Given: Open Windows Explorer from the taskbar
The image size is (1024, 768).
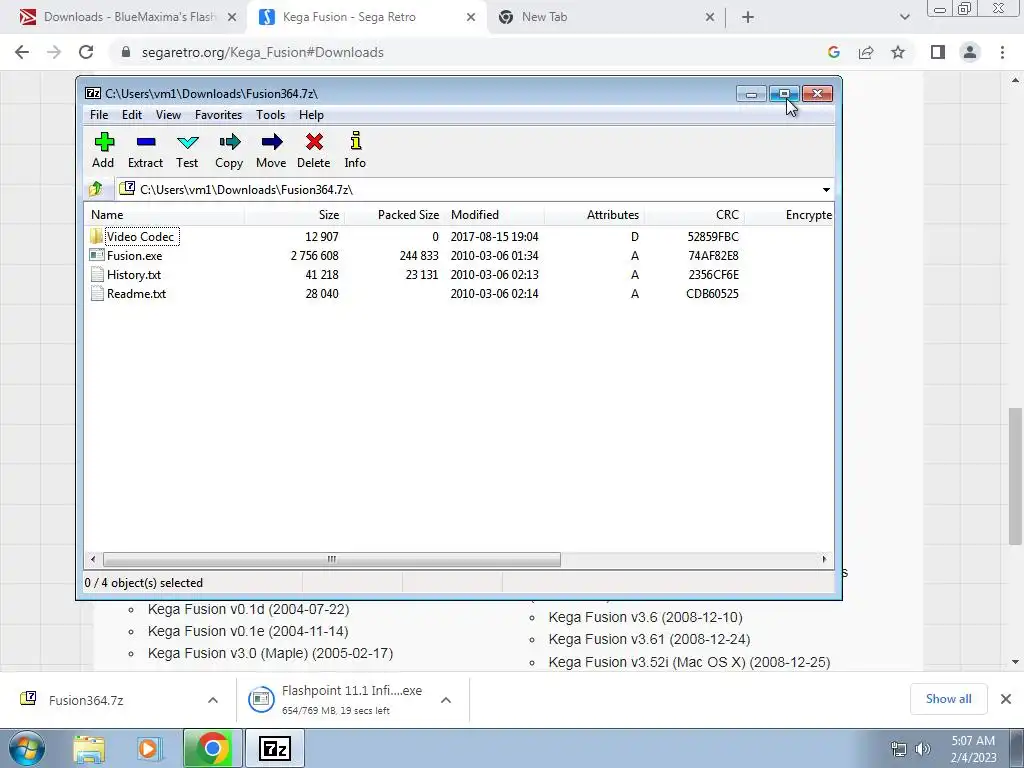Looking at the screenshot, I should coord(89,748).
